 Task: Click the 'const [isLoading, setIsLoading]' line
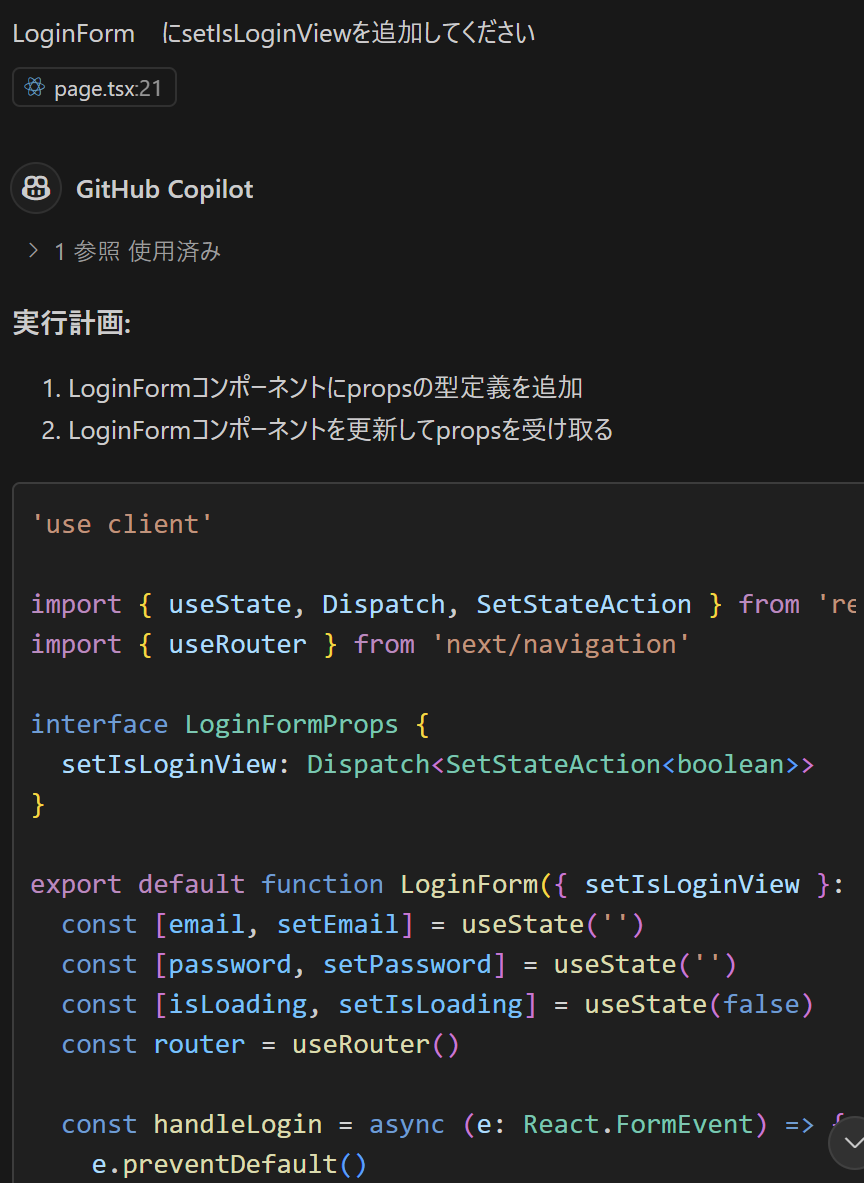coord(437,1004)
